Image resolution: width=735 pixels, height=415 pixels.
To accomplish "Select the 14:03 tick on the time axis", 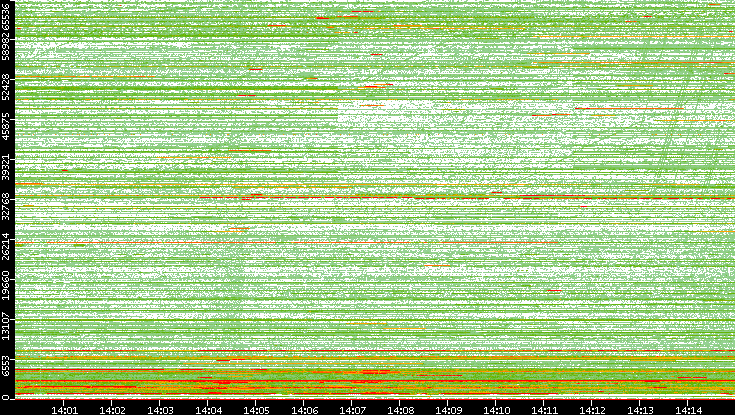I will (x=161, y=409).
